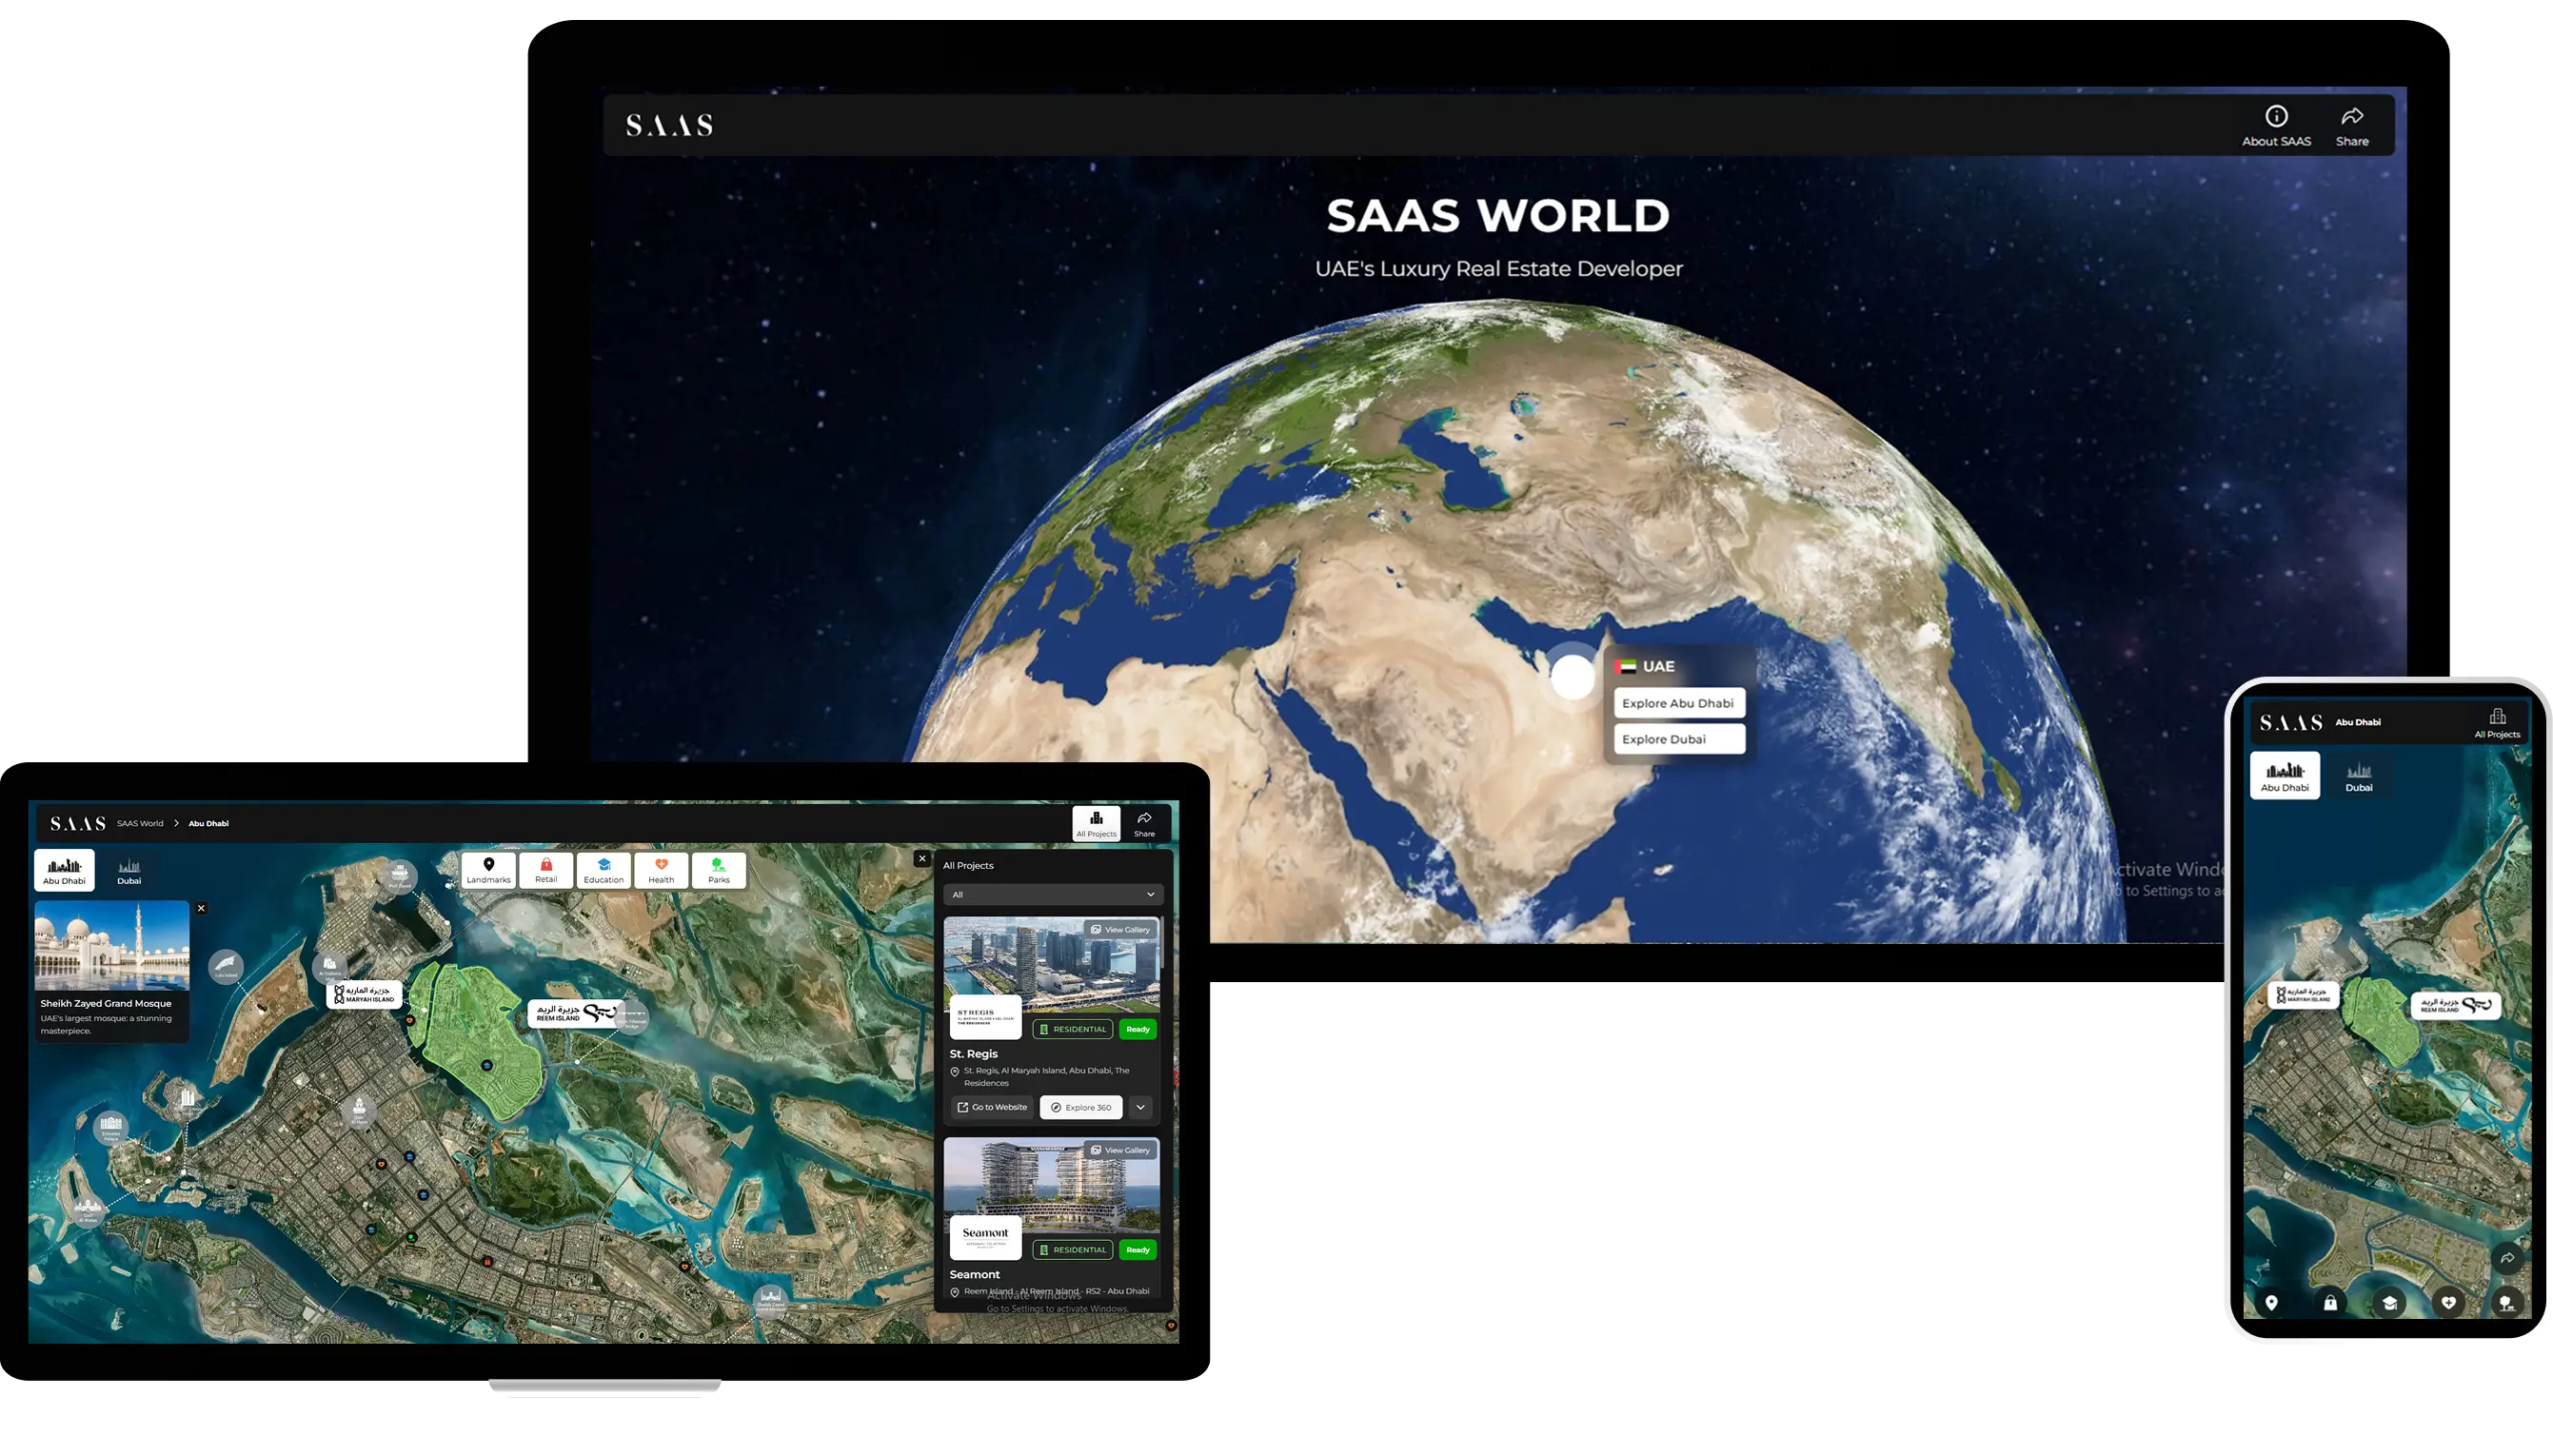The image size is (2553, 1456).
Task: Toggle the Health filter on the laptop map
Action: (661, 870)
